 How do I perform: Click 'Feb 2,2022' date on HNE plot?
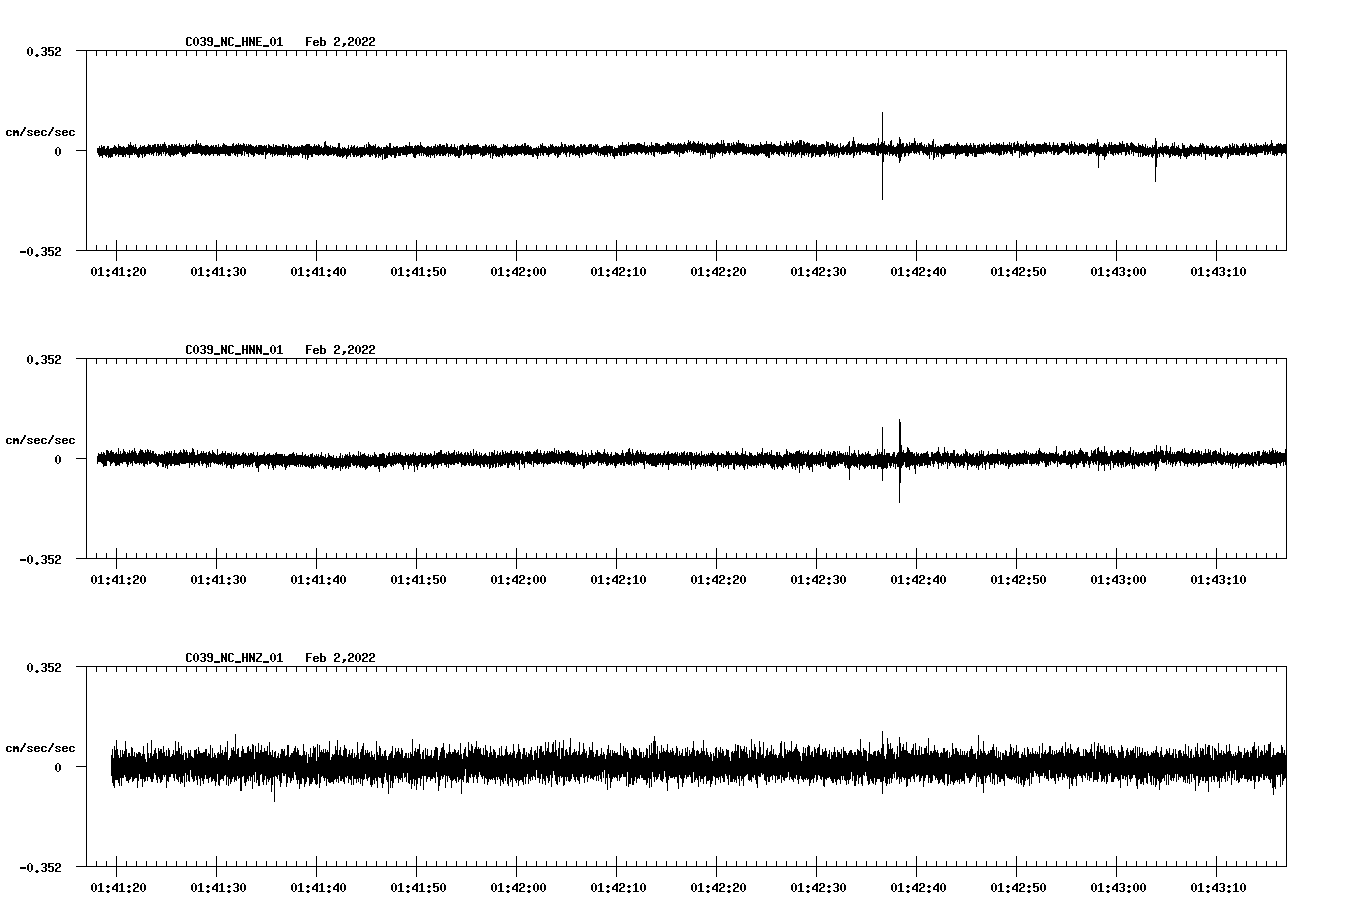(340, 42)
